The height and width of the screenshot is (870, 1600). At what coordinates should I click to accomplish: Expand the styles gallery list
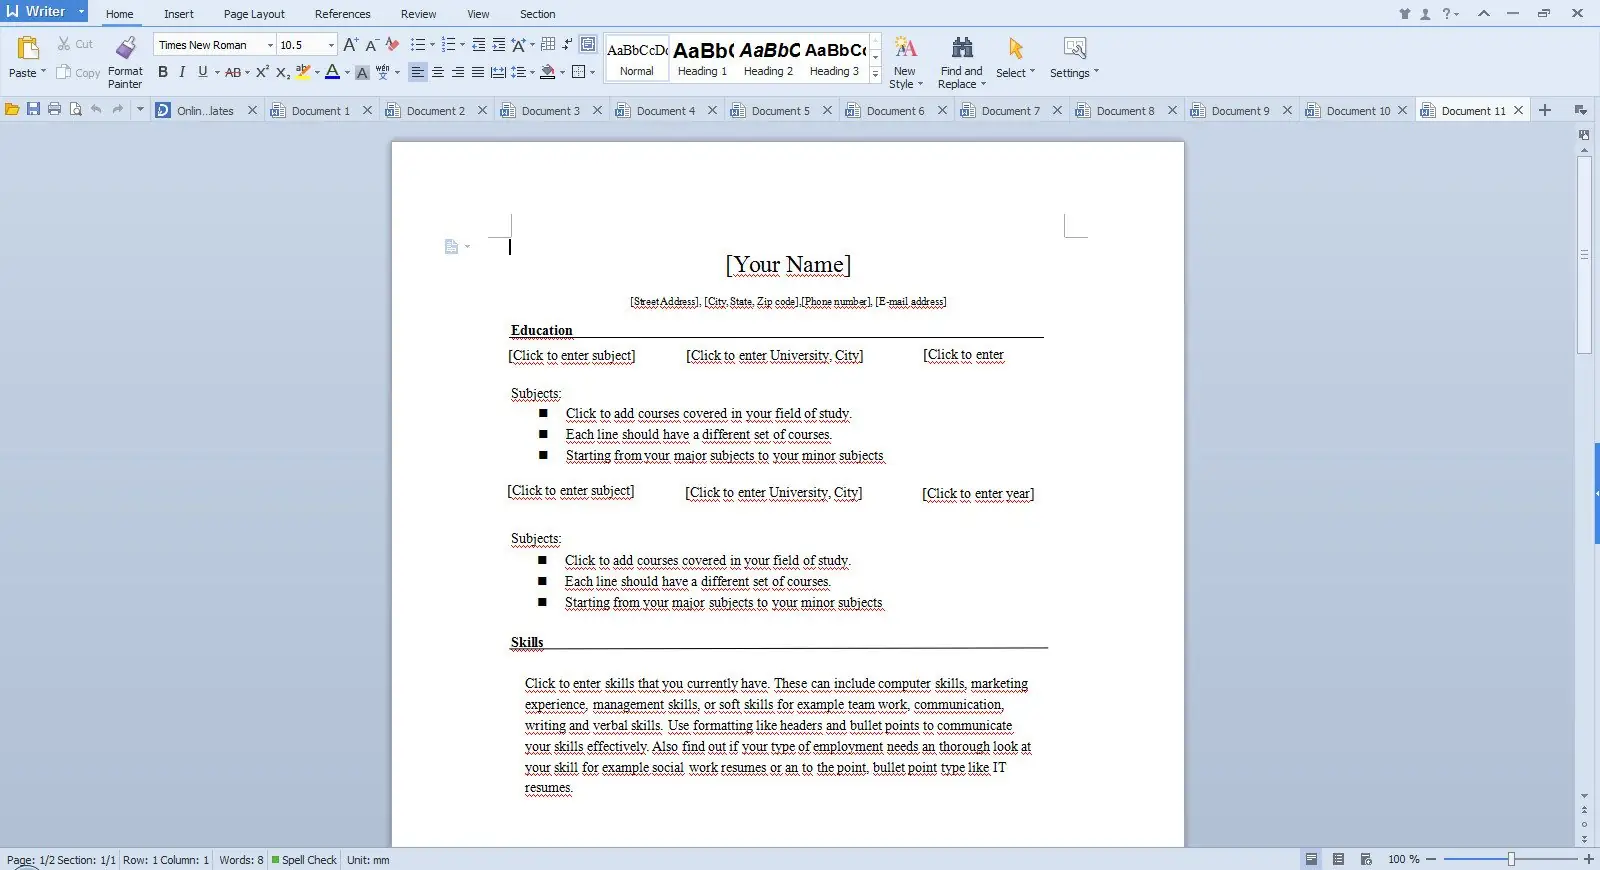875,74
